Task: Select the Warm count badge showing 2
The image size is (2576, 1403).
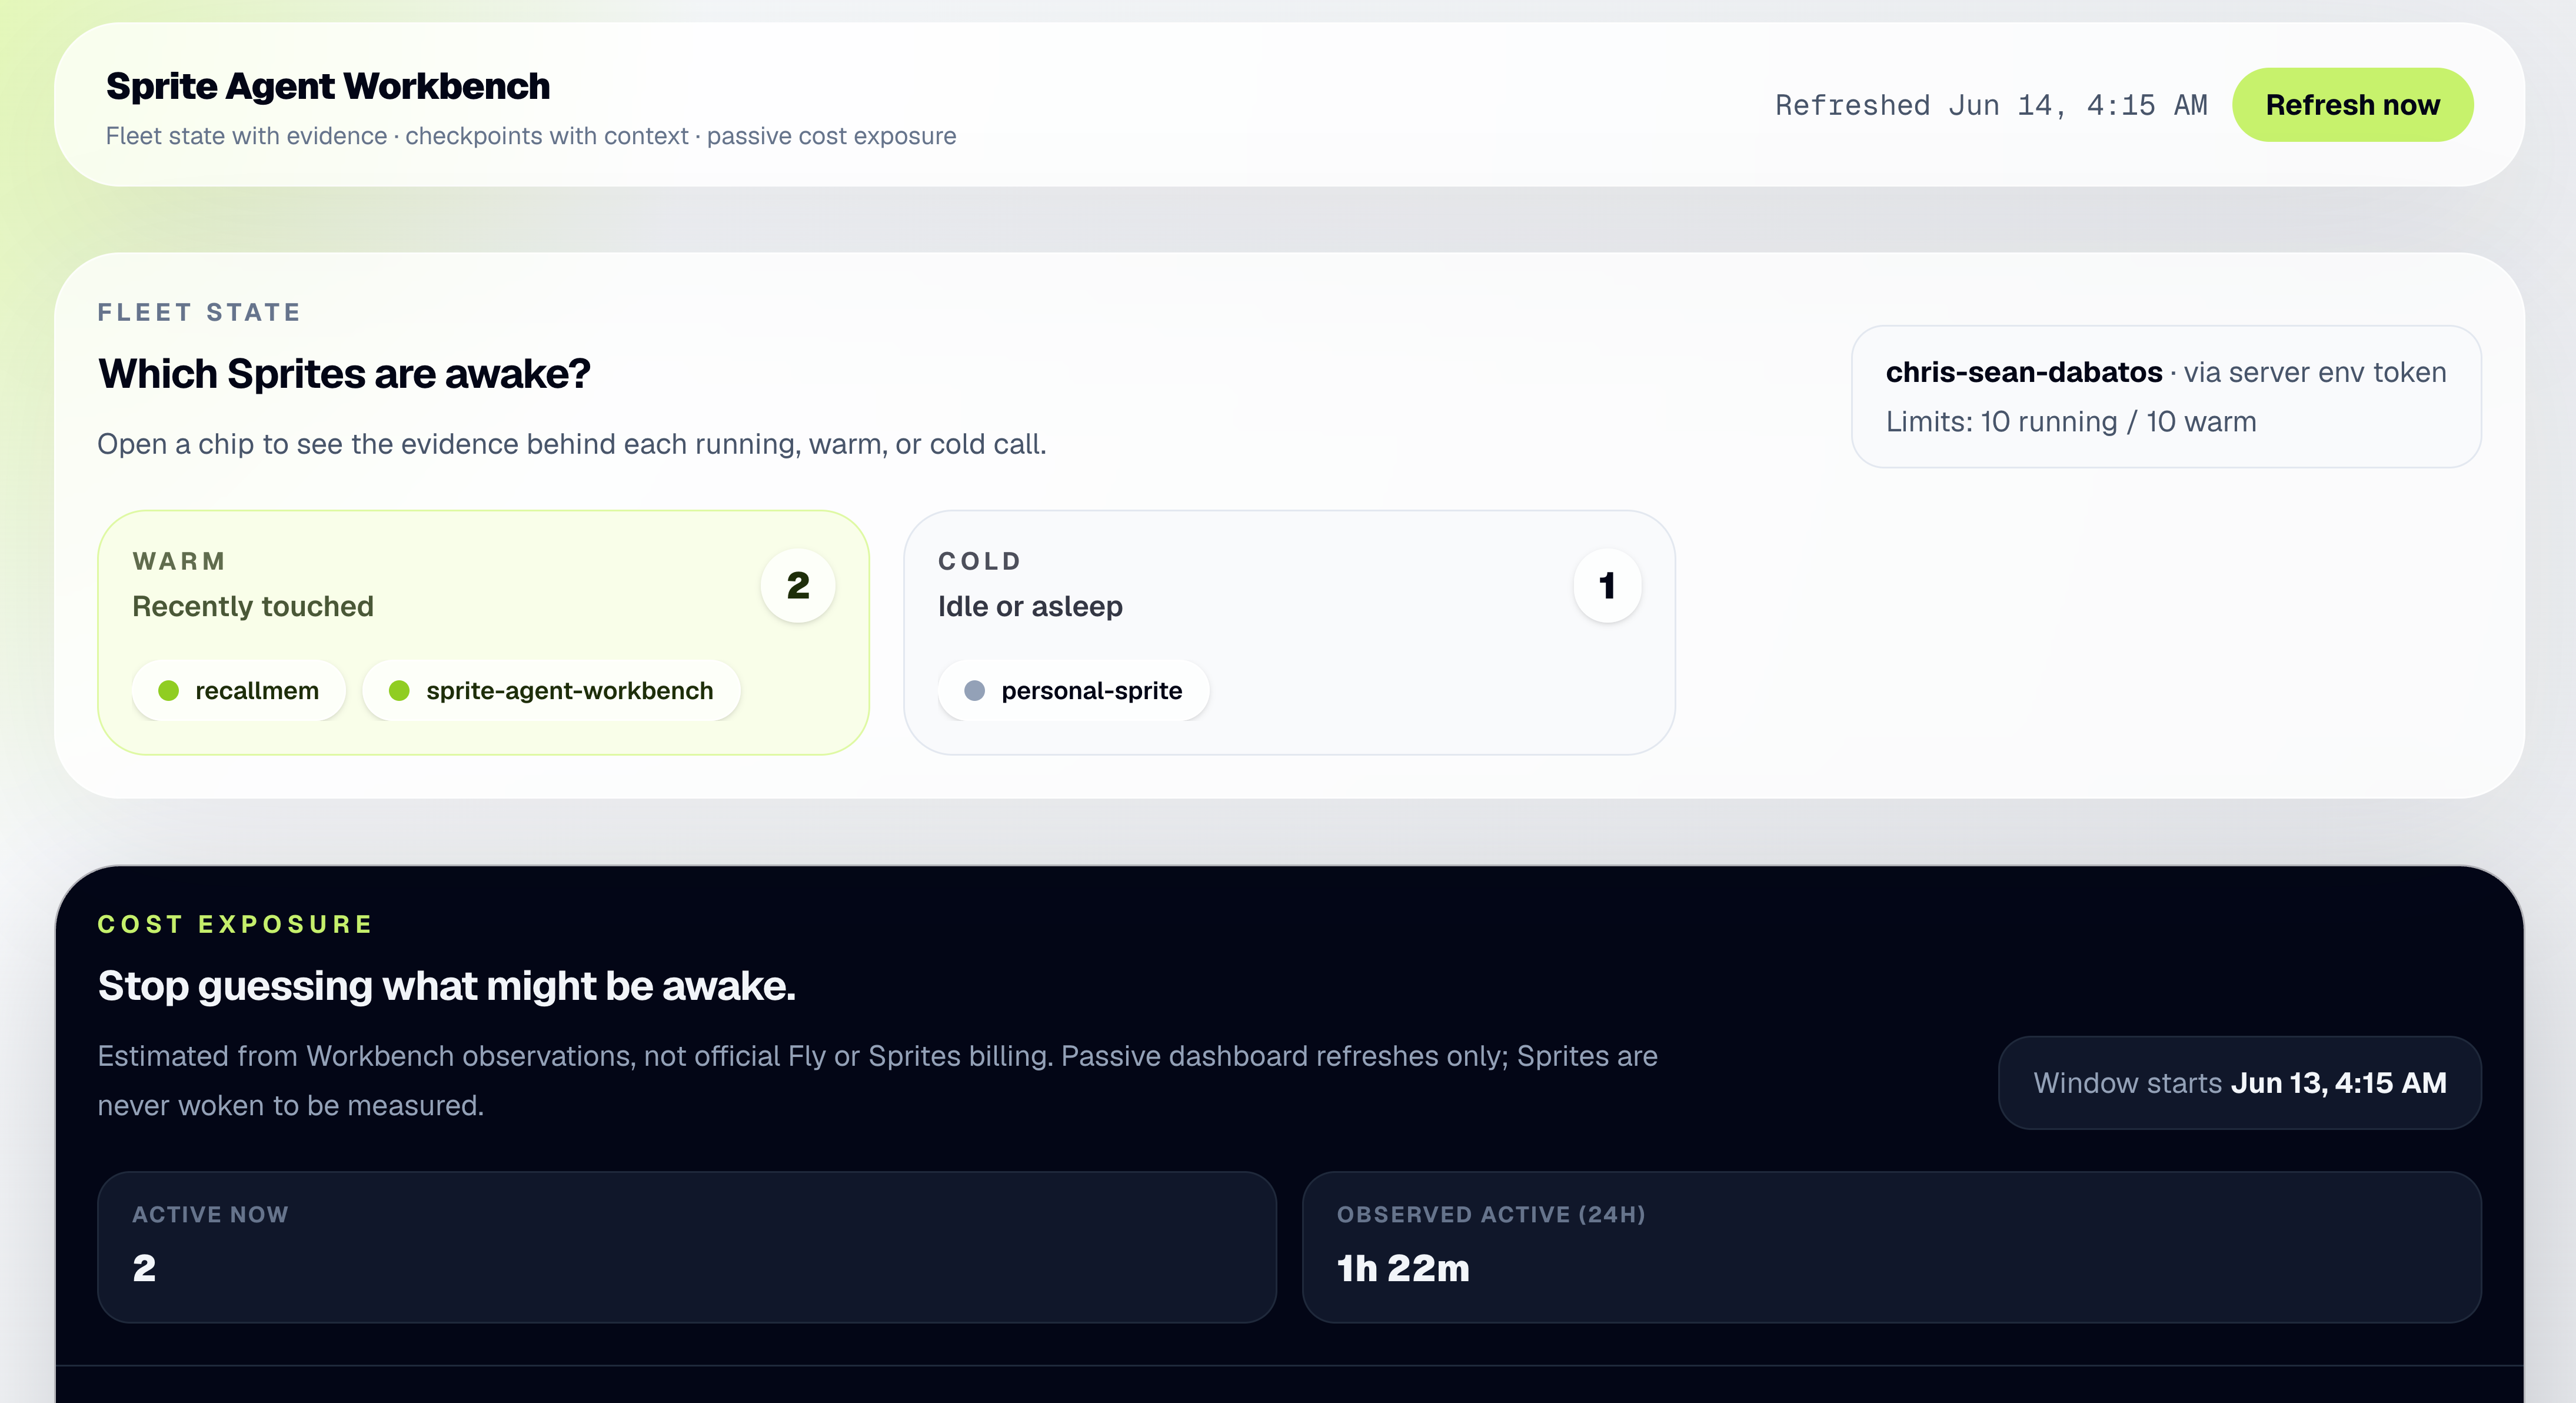Action: [x=798, y=586]
